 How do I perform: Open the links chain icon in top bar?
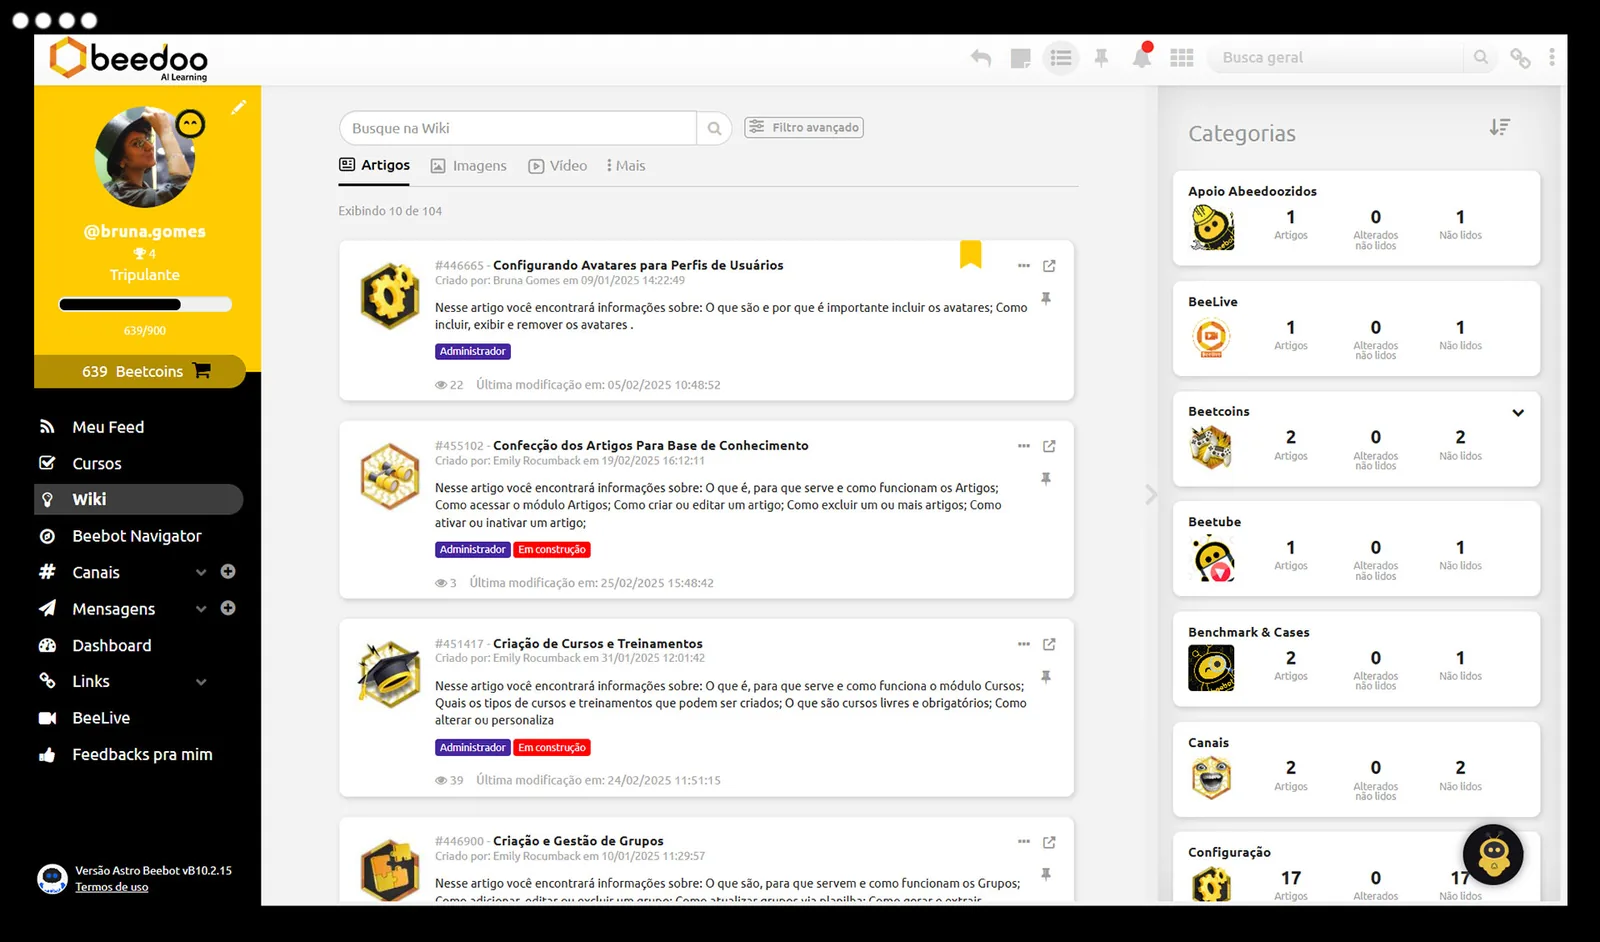tap(1520, 58)
